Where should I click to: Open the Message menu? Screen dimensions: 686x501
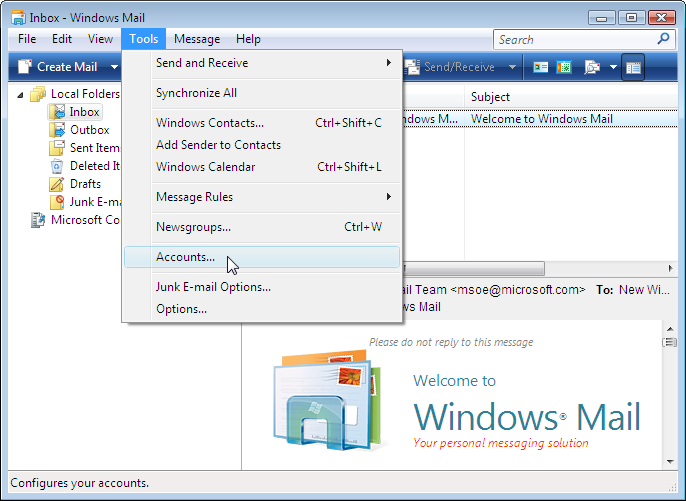[197, 39]
